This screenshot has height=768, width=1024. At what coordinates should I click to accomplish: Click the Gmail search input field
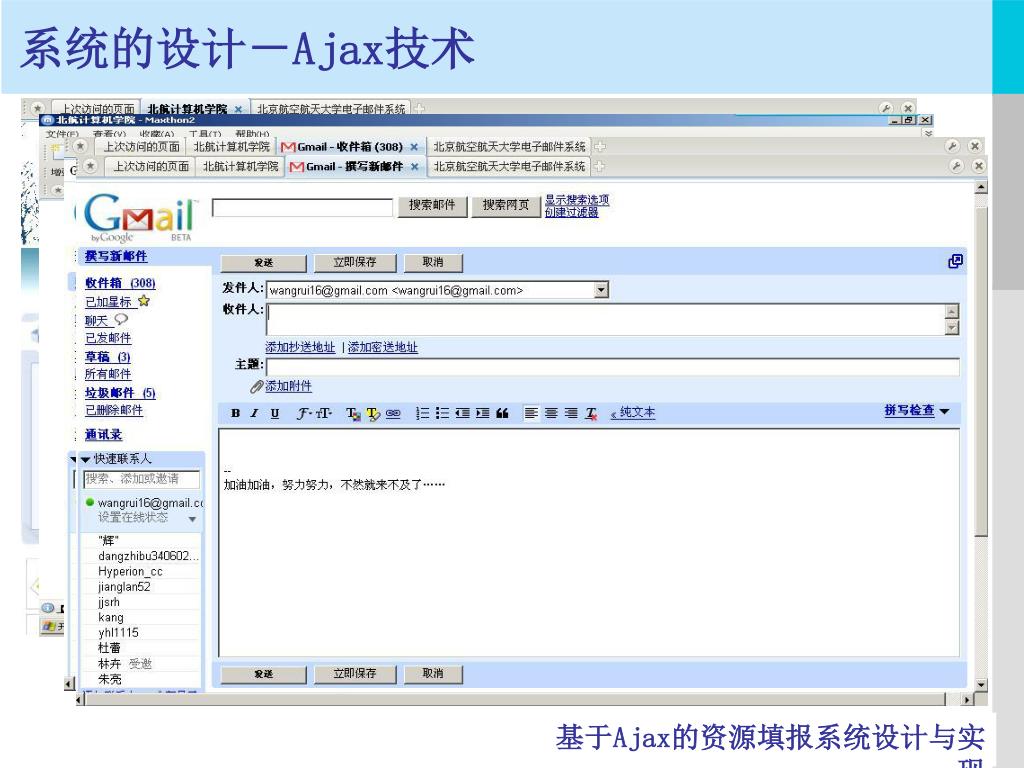pos(302,208)
